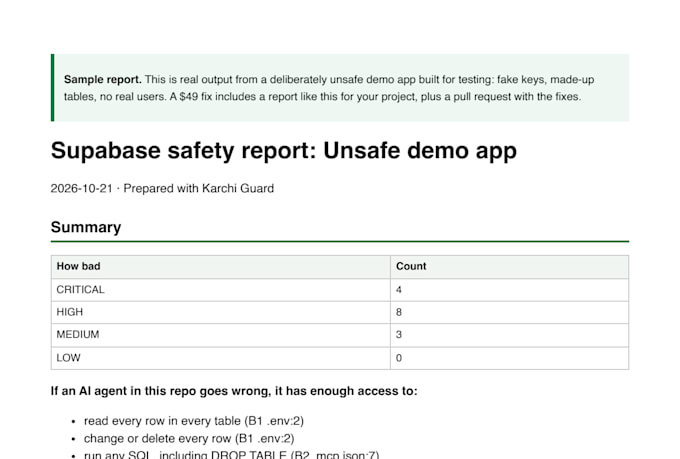
Task: Click 'If an AI agent in this repo goes wrong' line
Action: coord(234,391)
